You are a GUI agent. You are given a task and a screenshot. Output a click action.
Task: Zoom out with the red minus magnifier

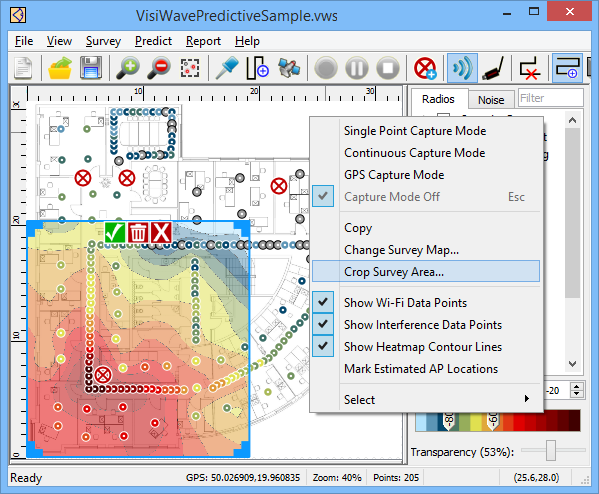coord(159,69)
